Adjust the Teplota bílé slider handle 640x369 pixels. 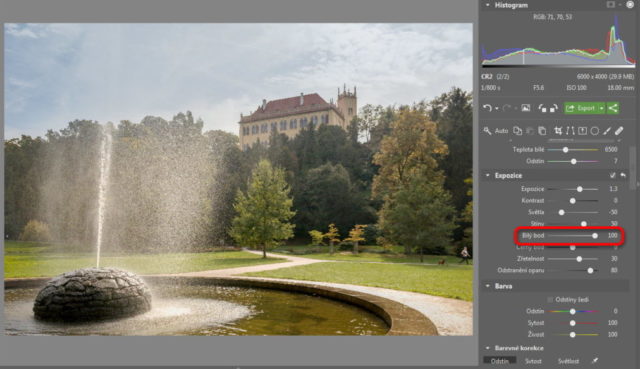[565, 150]
